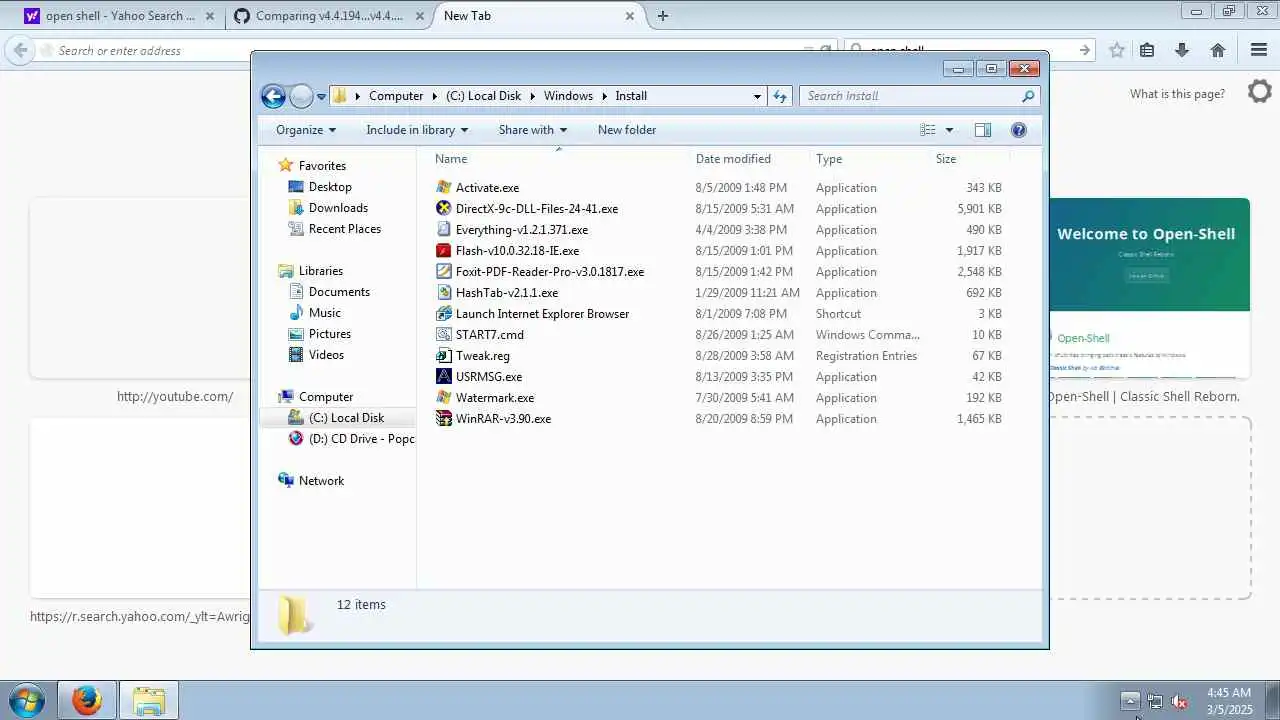Click the Explorer Forward arrow button
This screenshot has width=1280, height=720.
(301, 96)
